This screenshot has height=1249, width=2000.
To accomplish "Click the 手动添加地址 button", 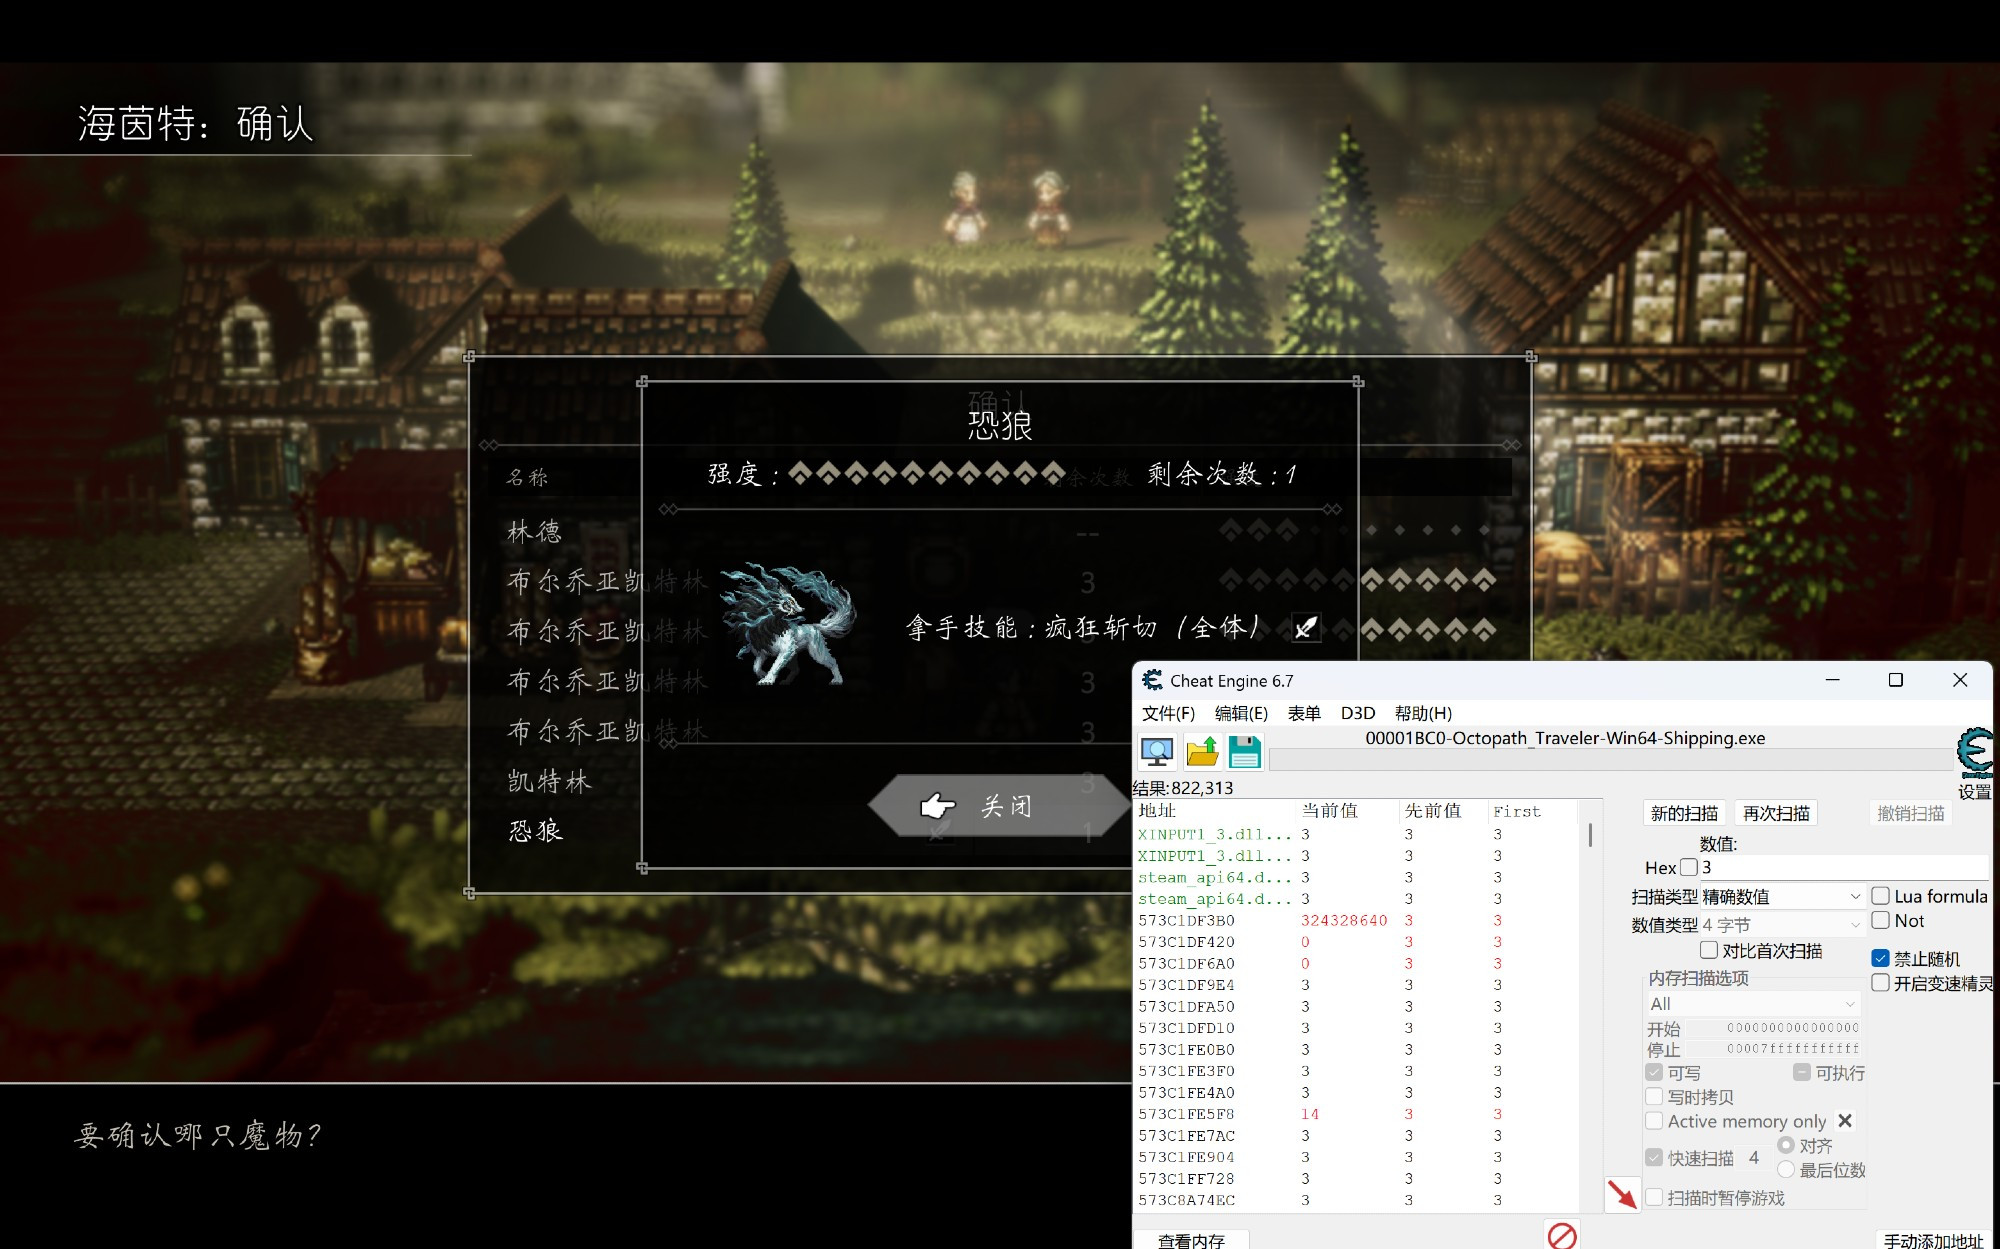I will click(x=1933, y=1240).
